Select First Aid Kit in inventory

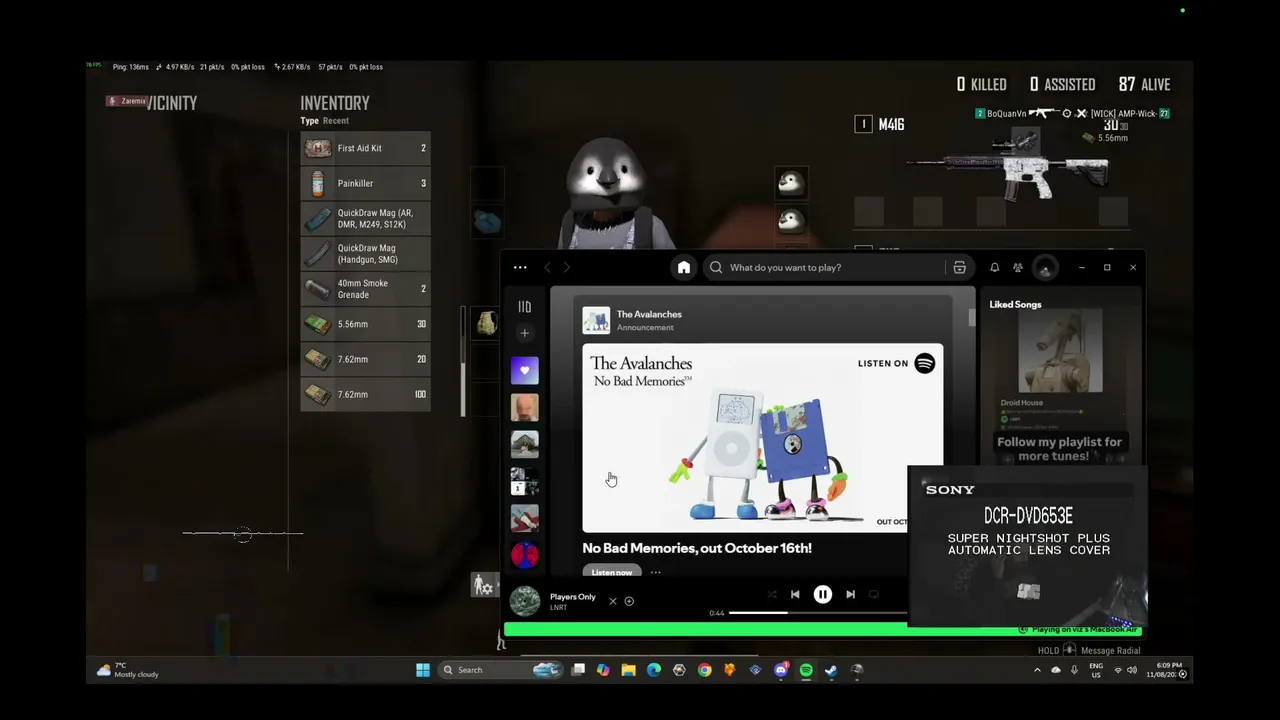365,148
